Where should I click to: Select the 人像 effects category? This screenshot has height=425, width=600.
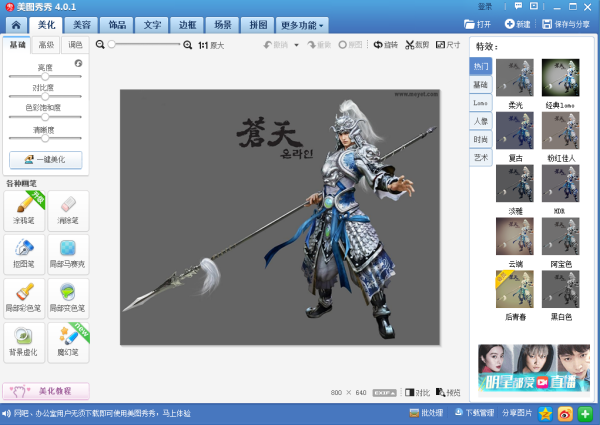click(x=481, y=121)
